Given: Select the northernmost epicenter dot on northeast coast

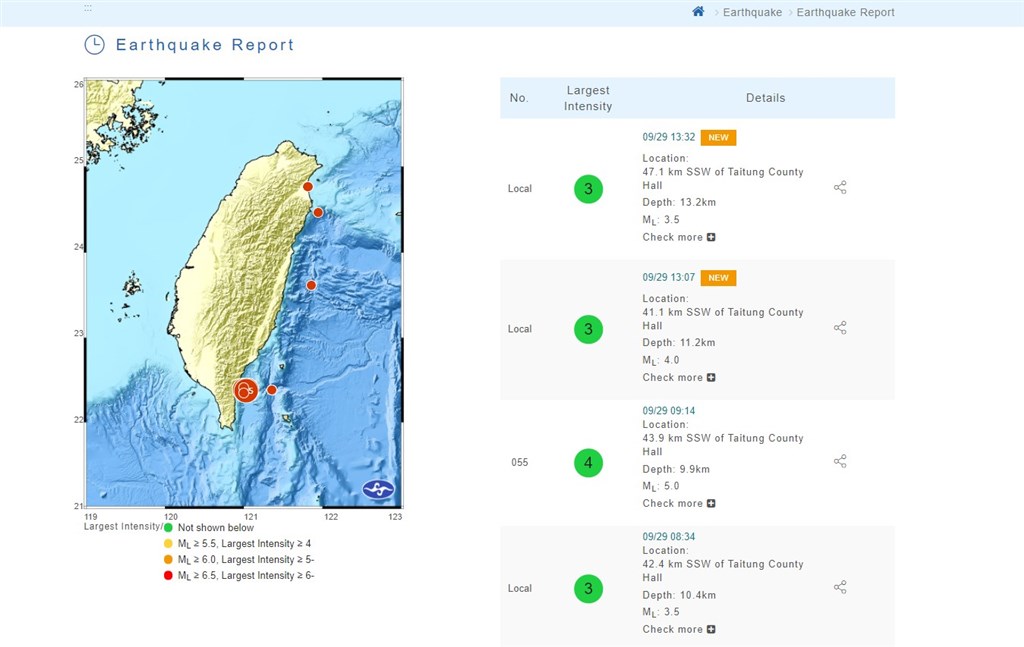Looking at the screenshot, I should click(308, 187).
